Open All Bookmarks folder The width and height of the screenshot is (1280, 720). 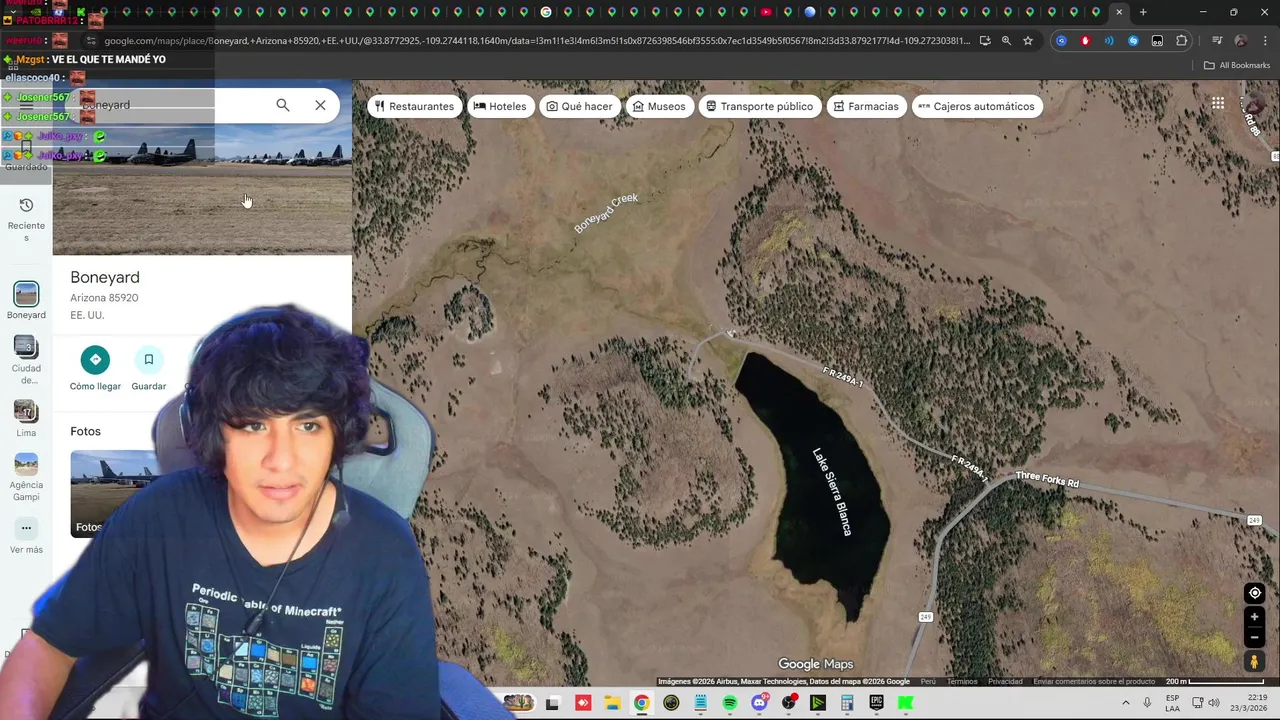click(1237, 65)
